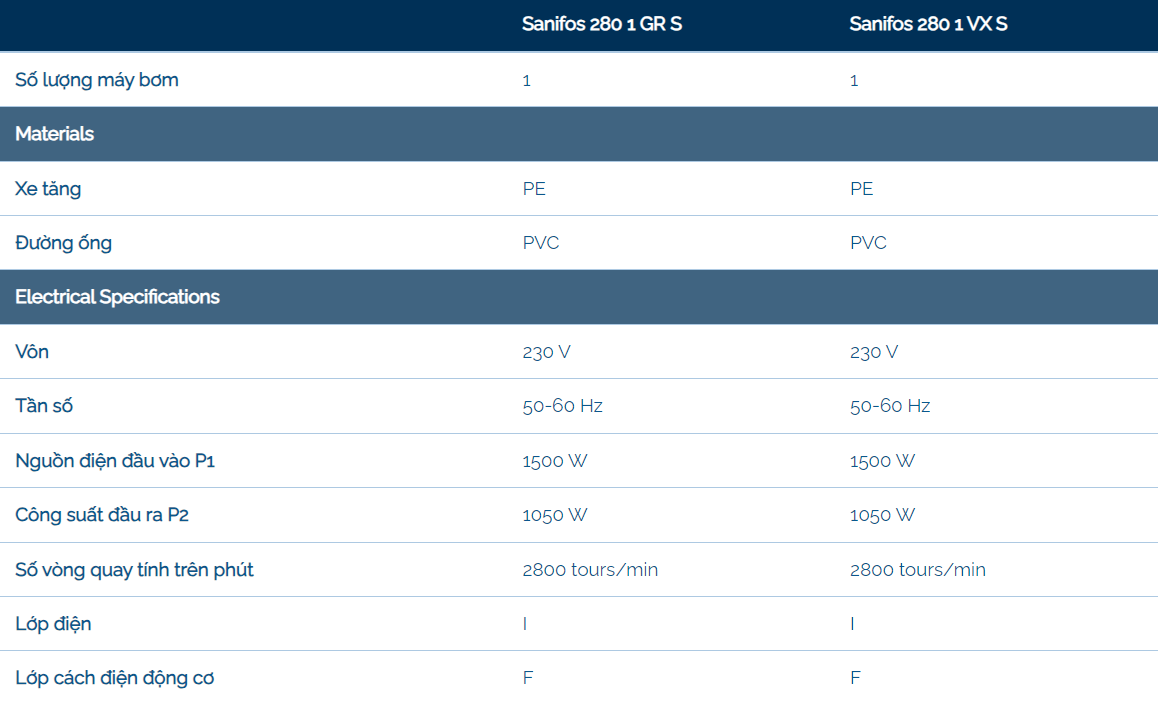Screen dimensions: 1158x707
Task: Select the Nguồn điện đầu vào P1 label
Action: pos(115,461)
